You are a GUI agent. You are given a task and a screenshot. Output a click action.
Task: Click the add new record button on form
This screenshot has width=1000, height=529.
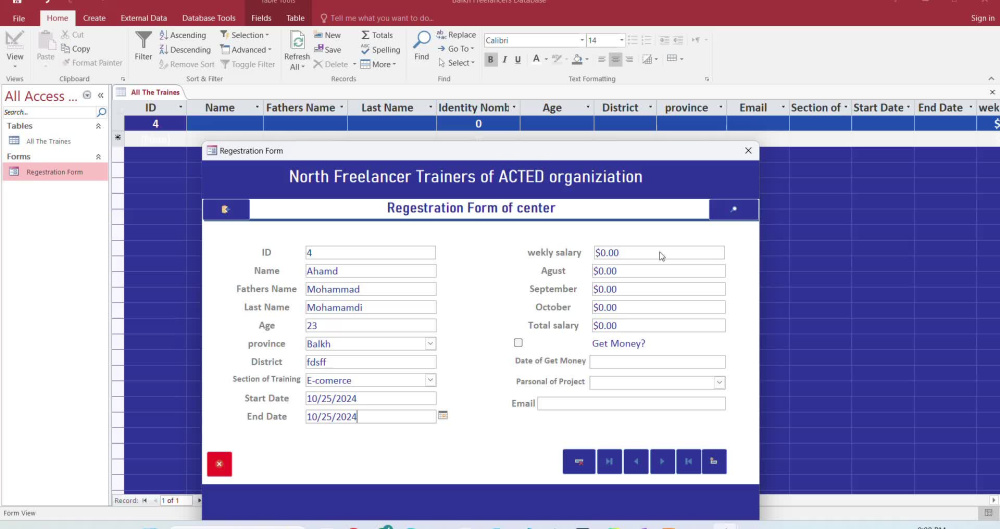714,461
